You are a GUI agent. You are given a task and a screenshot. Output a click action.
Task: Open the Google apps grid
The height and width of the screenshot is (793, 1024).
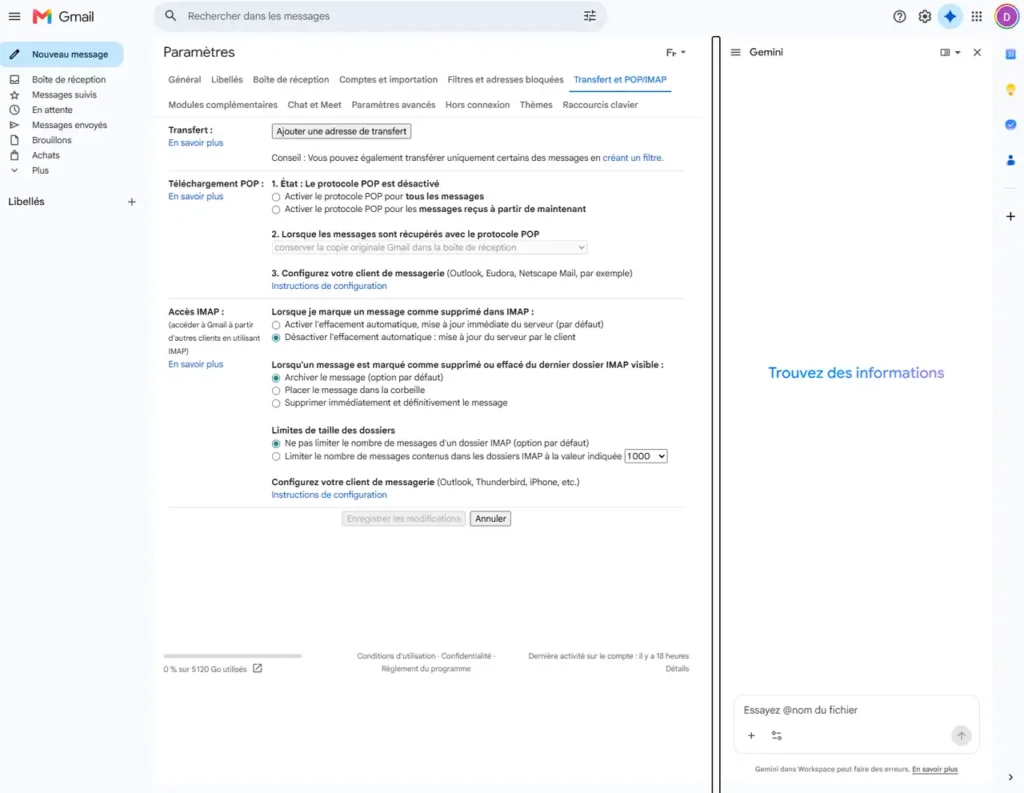(x=976, y=16)
